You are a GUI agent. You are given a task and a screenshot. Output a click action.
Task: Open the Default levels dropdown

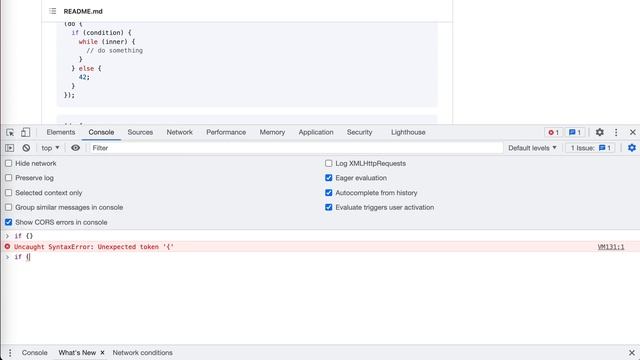(532, 148)
